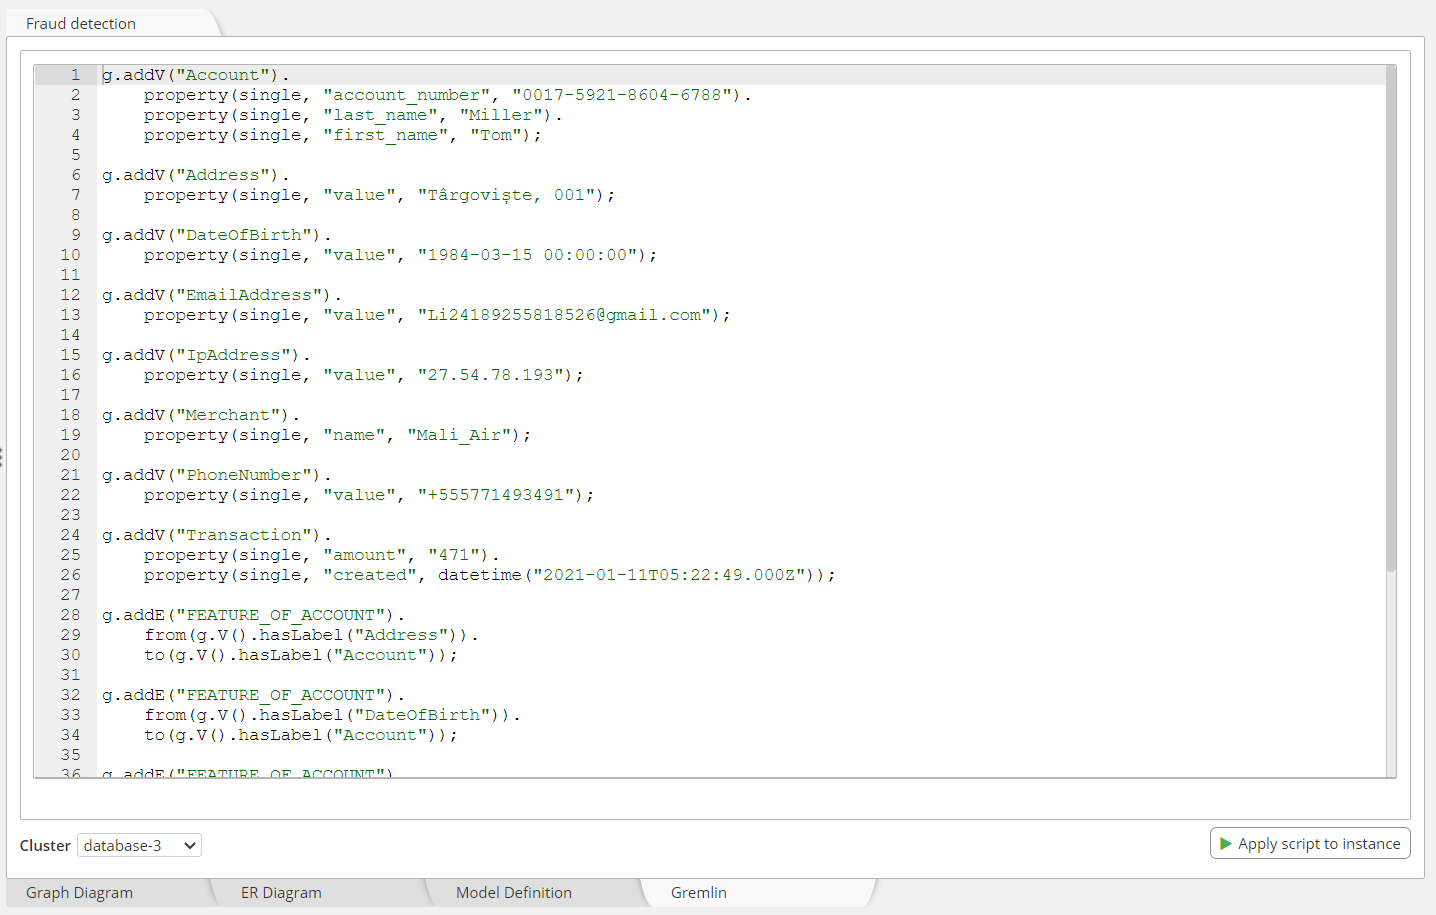Click the Gremlin tab
This screenshot has width=1436, height=915.
(699, 893)
